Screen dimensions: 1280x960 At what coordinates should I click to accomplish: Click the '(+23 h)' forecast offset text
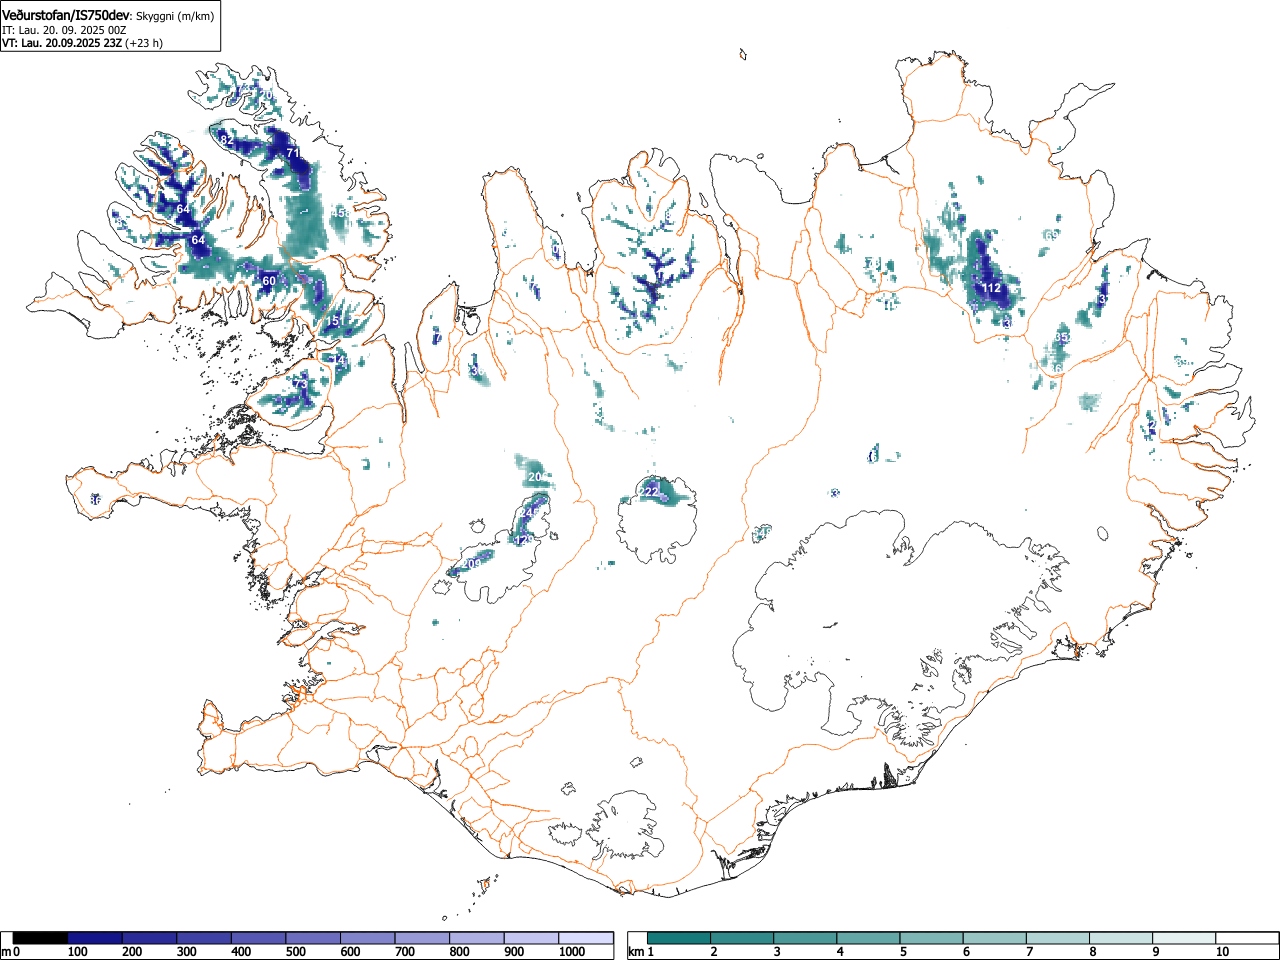point(144,43)
